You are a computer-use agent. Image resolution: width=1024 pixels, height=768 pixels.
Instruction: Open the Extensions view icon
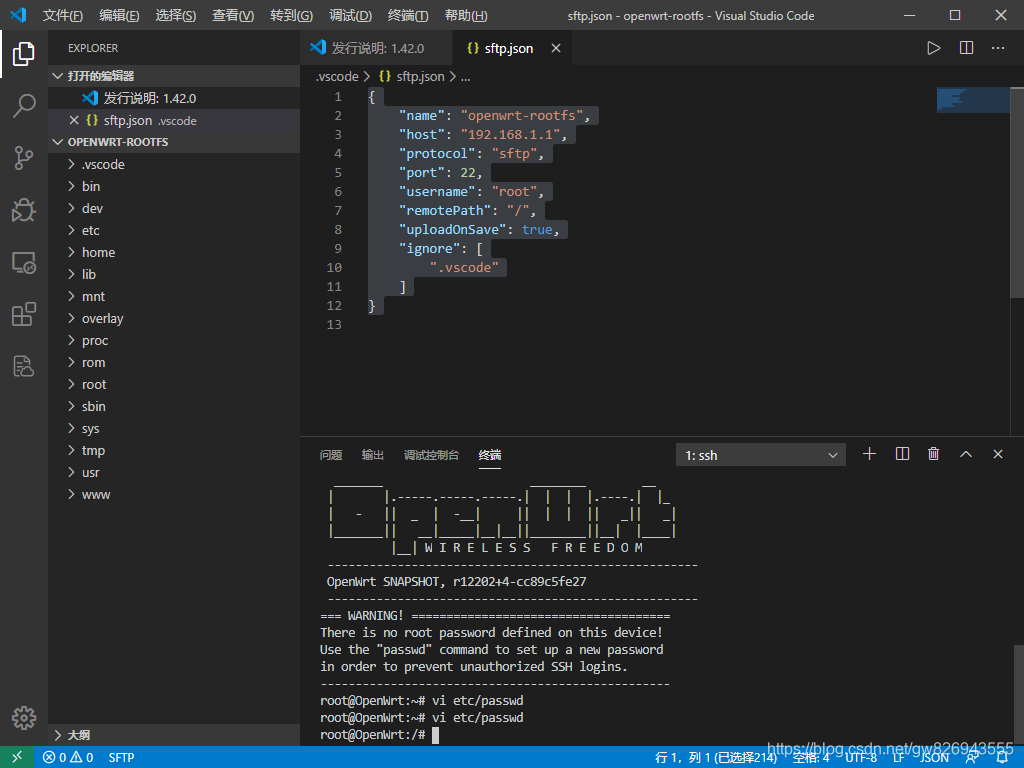24,314
